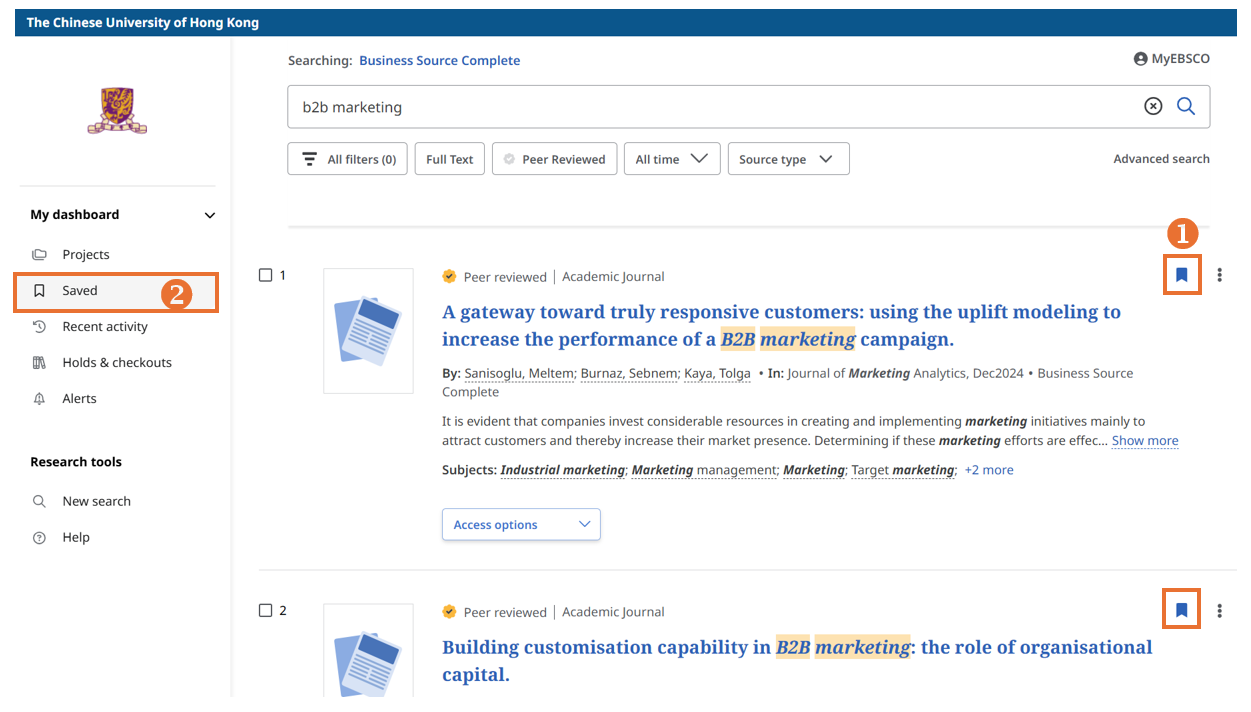1251x712 pixels.
Task: Start a New search from Research tools
Action: [96, 501]
